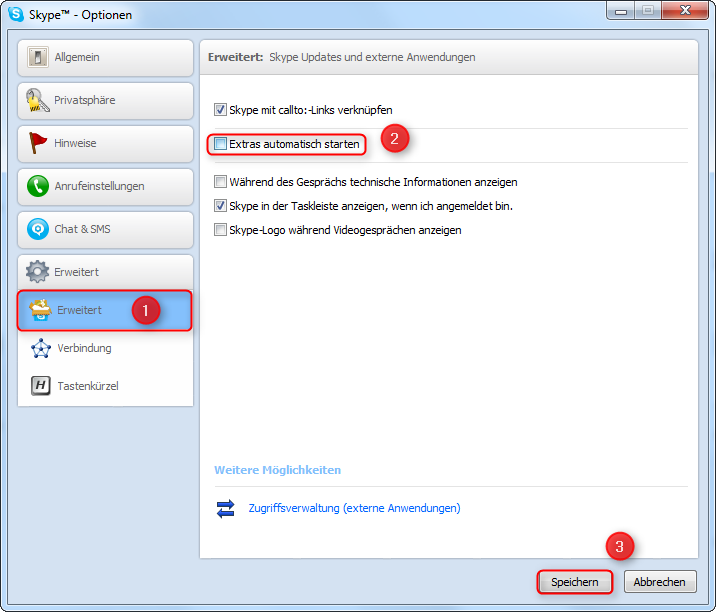
Task: Uncheck Skype mit callto:-Links verknüpfen
Action: tap(220, 110)
